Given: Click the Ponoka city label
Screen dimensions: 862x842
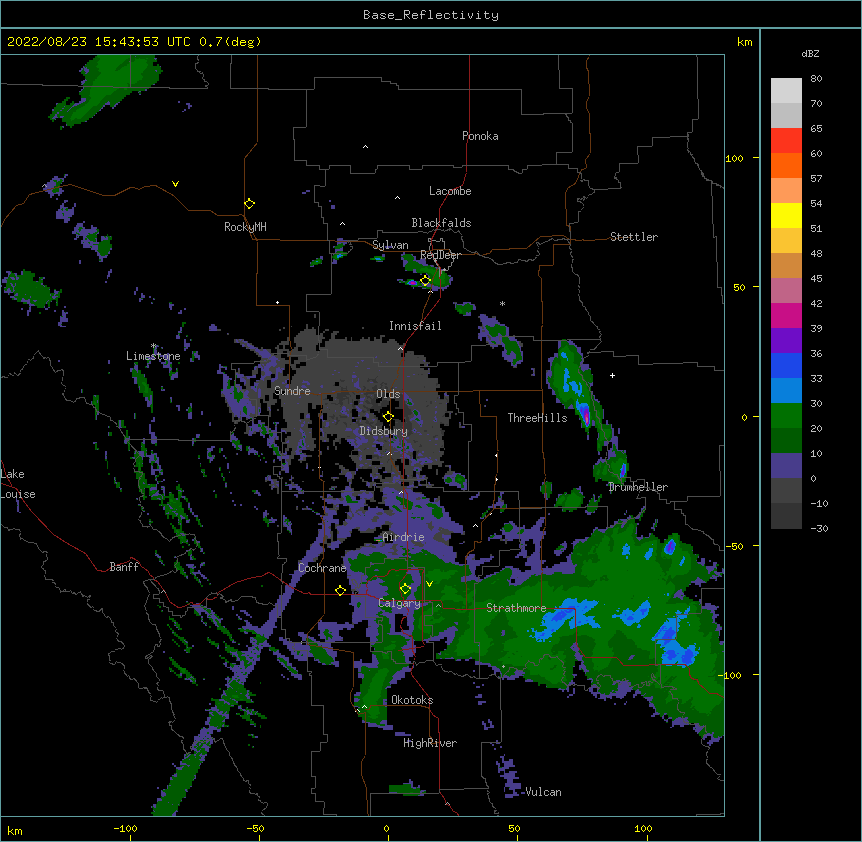Looking at the screenshot, I should click(x=480, y=136).
